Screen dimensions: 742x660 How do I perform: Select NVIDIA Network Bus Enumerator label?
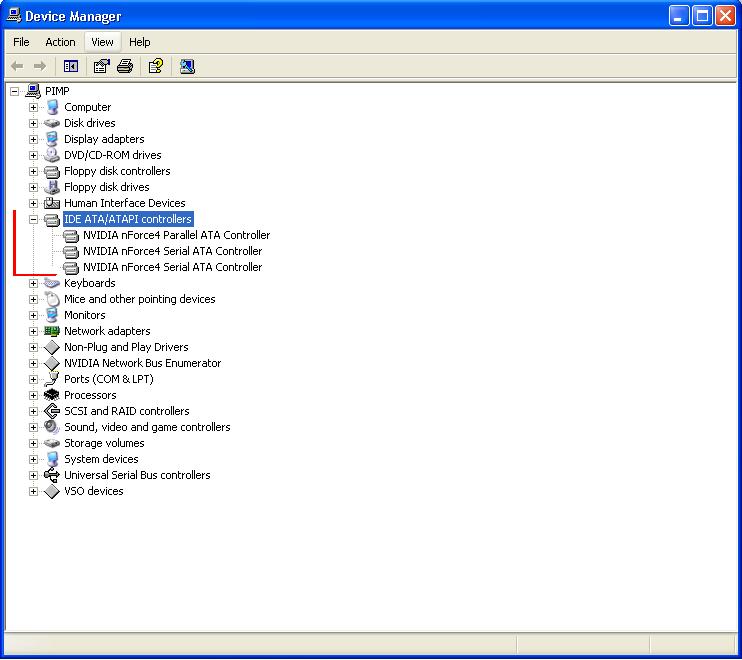click(x=142, y=363)
